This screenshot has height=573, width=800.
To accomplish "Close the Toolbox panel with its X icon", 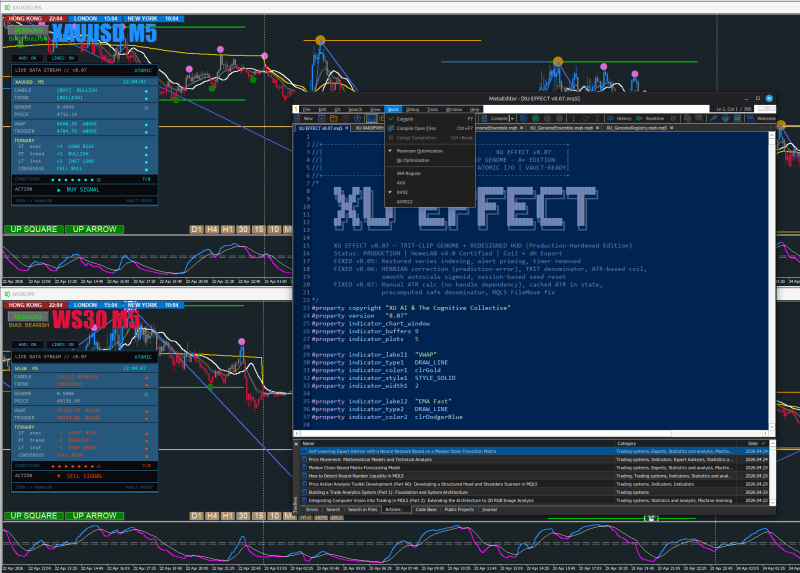I will [x=296, y=444].
